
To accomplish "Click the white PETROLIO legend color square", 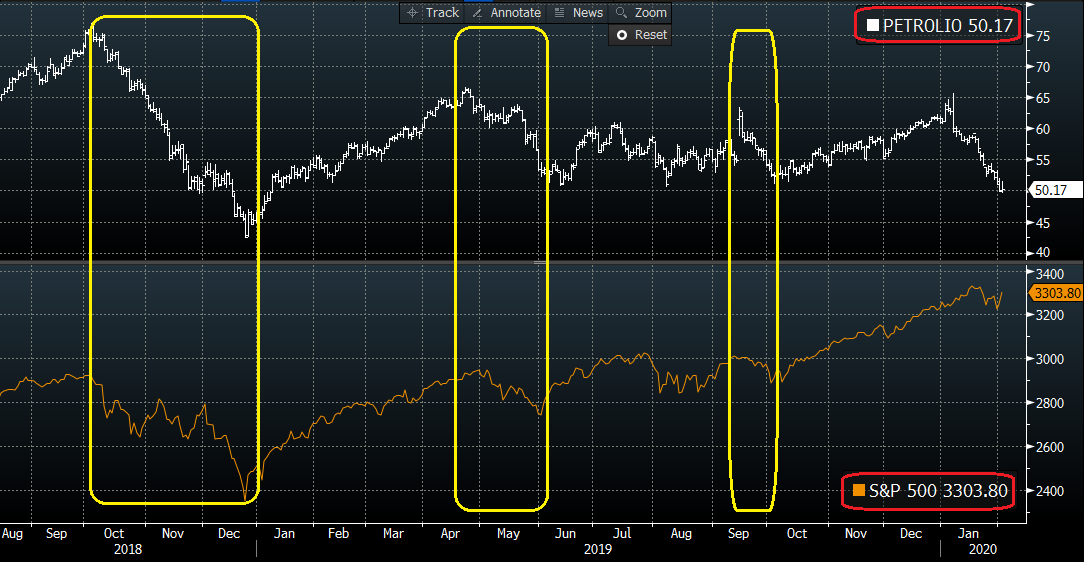I will coord(872,26).
